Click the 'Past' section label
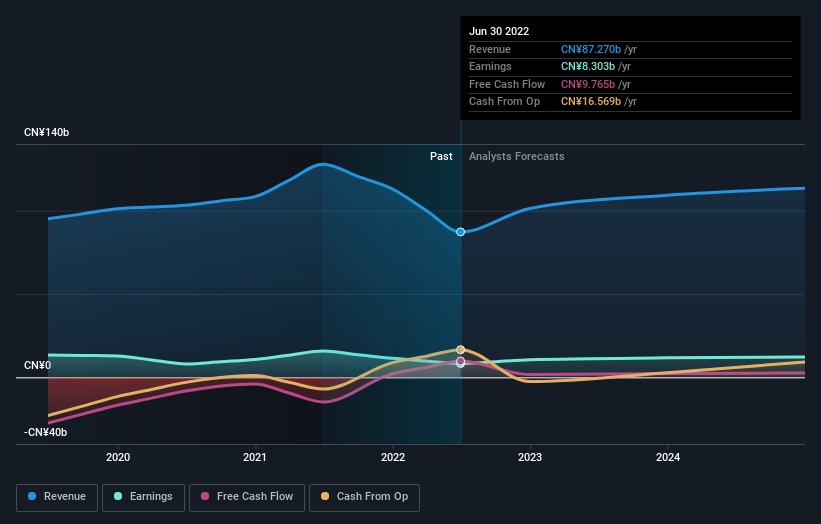 (441, 156)
